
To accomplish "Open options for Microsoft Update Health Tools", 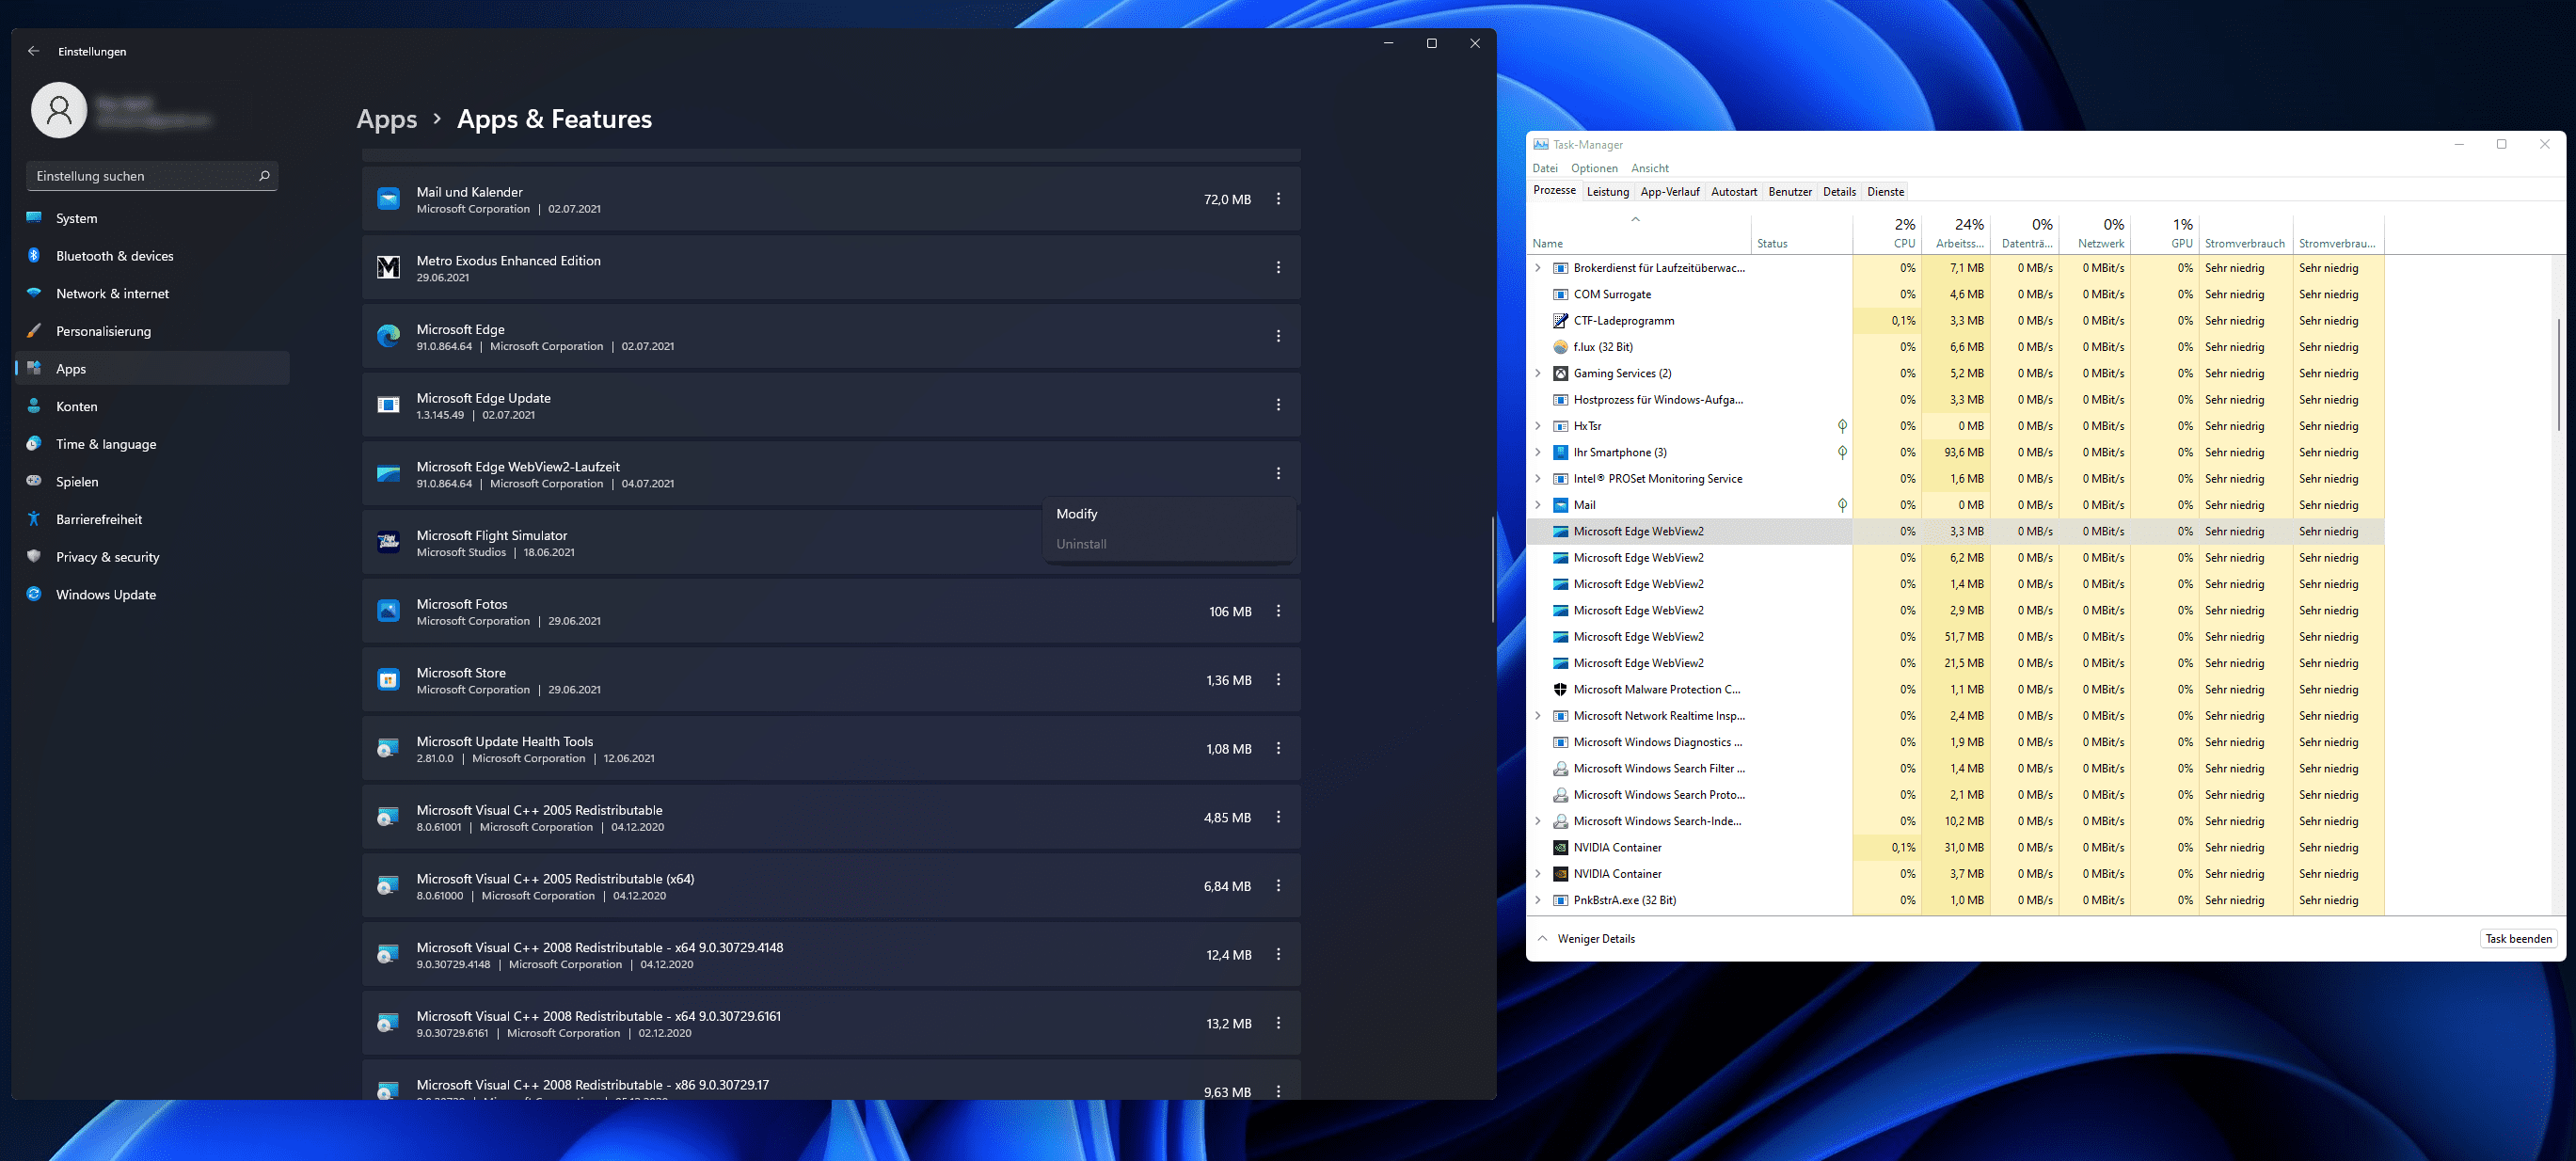I will click(x=1278, y=749).
